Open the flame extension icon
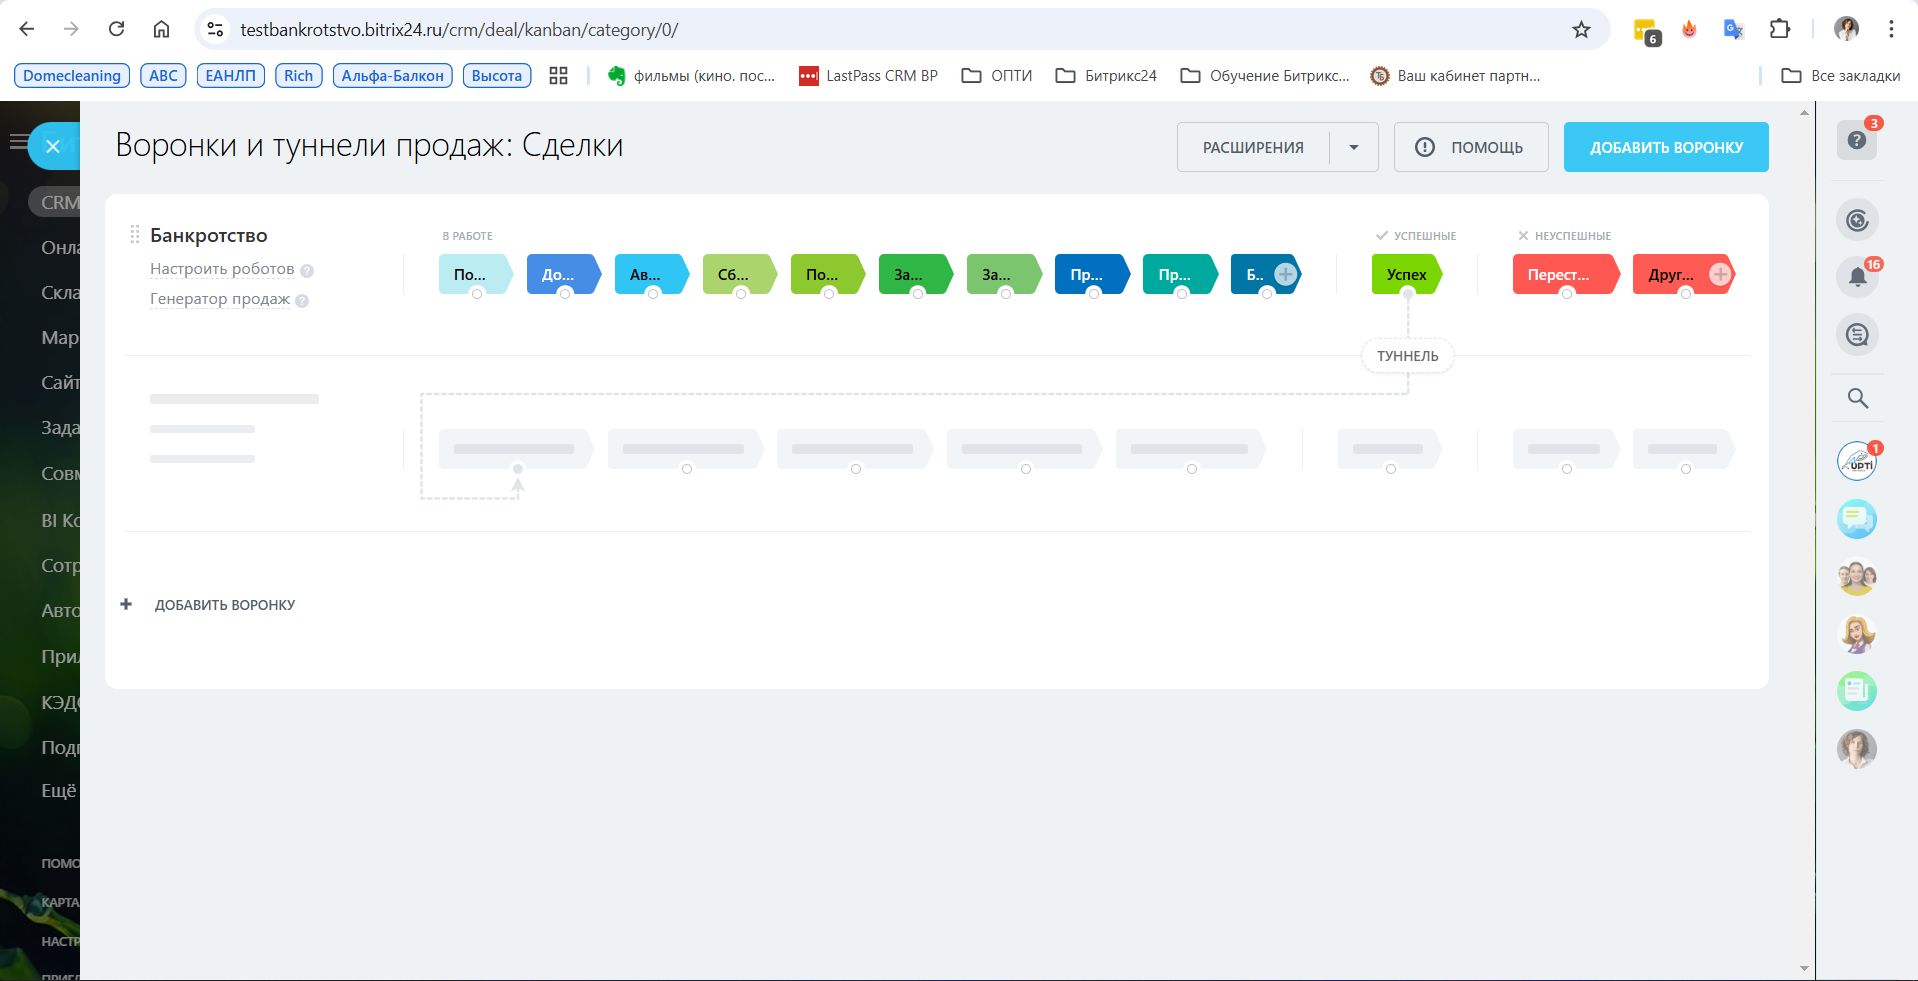Viewport: 1918px width, 981px height. click(1689, 29)
